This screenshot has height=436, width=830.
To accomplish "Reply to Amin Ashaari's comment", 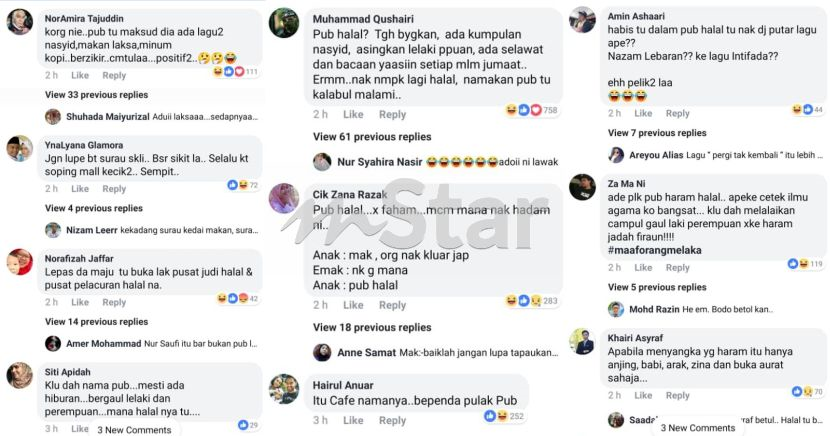I will (x=678, y=113).
